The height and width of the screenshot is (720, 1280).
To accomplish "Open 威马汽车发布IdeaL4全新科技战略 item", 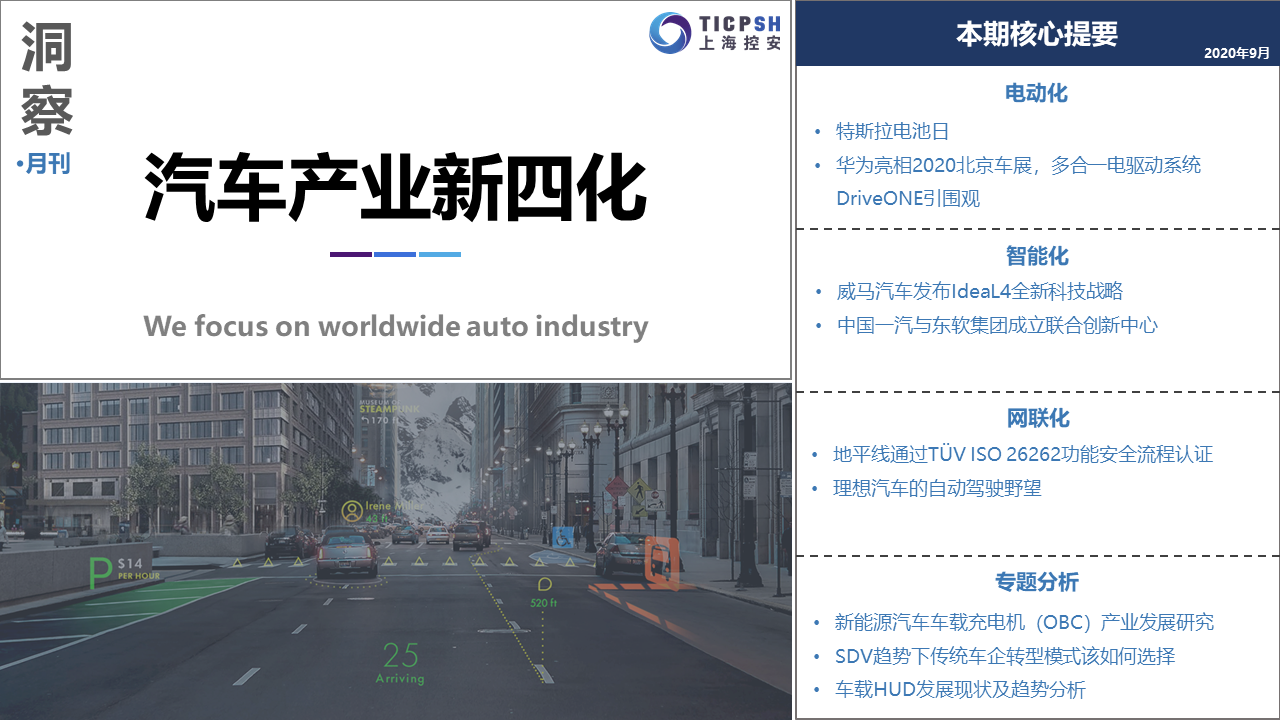I will [x=979, y=291].
